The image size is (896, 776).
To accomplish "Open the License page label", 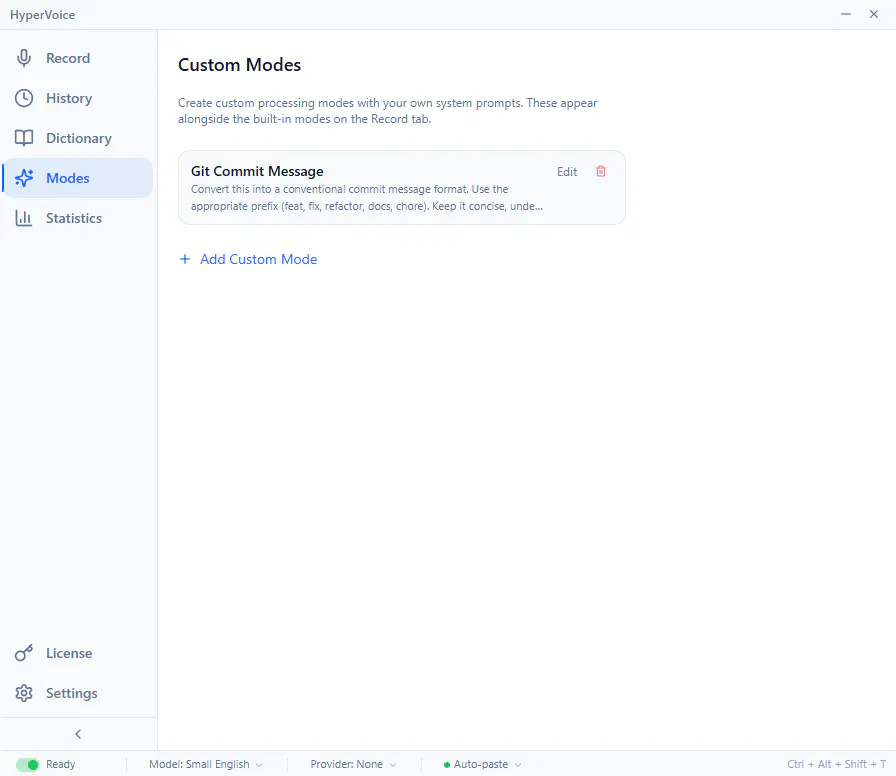I will (x=69, y=653).
